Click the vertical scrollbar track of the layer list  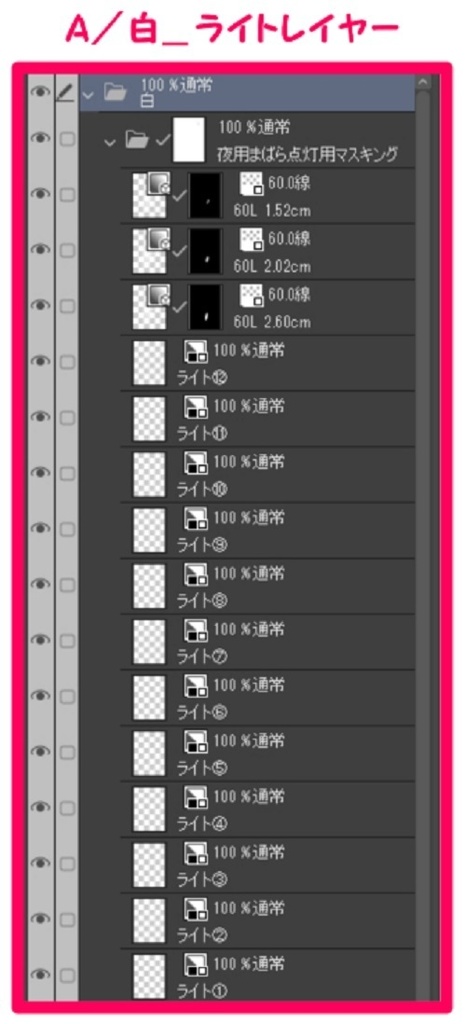(x=423, y=549)
